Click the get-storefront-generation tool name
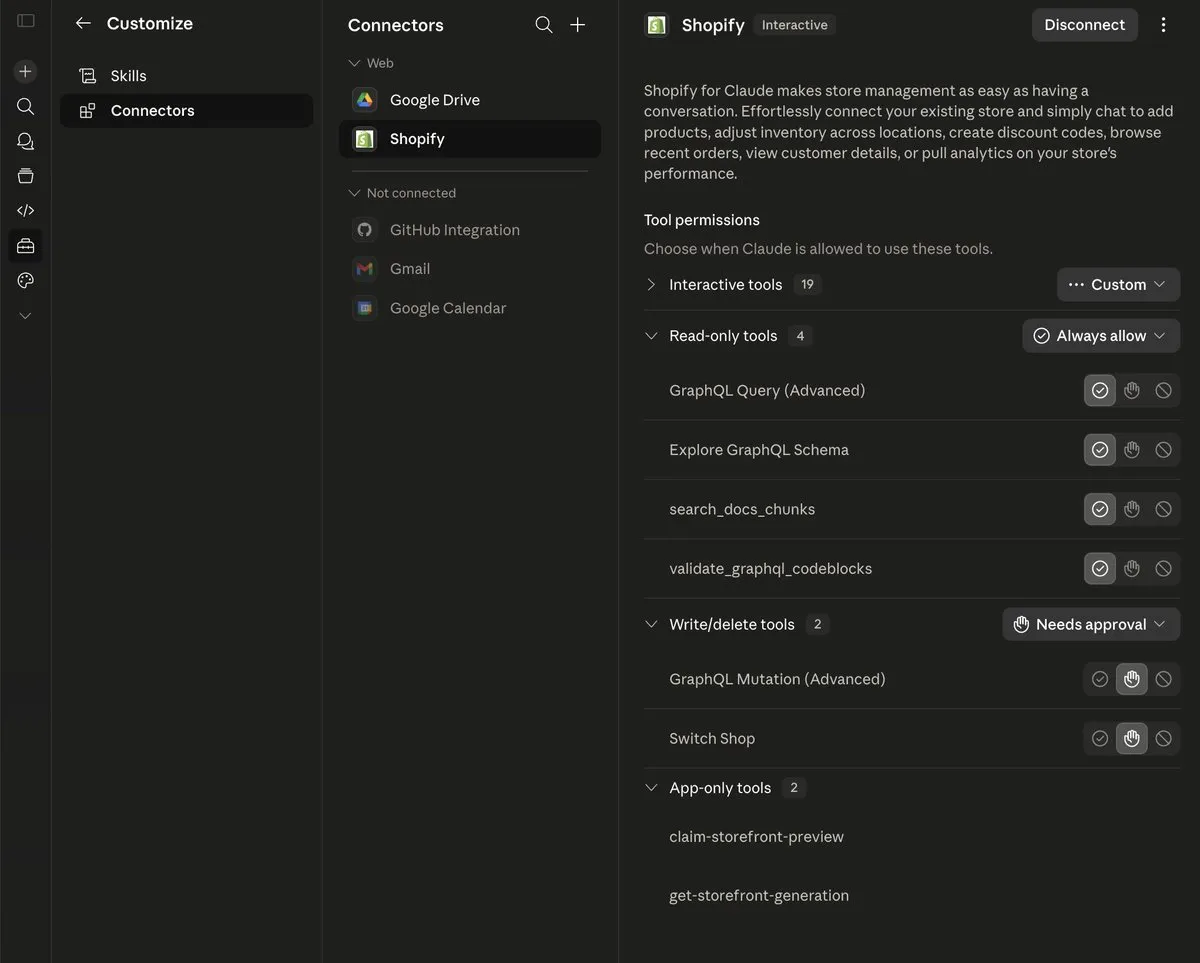The image size is (1200, 963). pyautogui.click(x=759, y=896)
